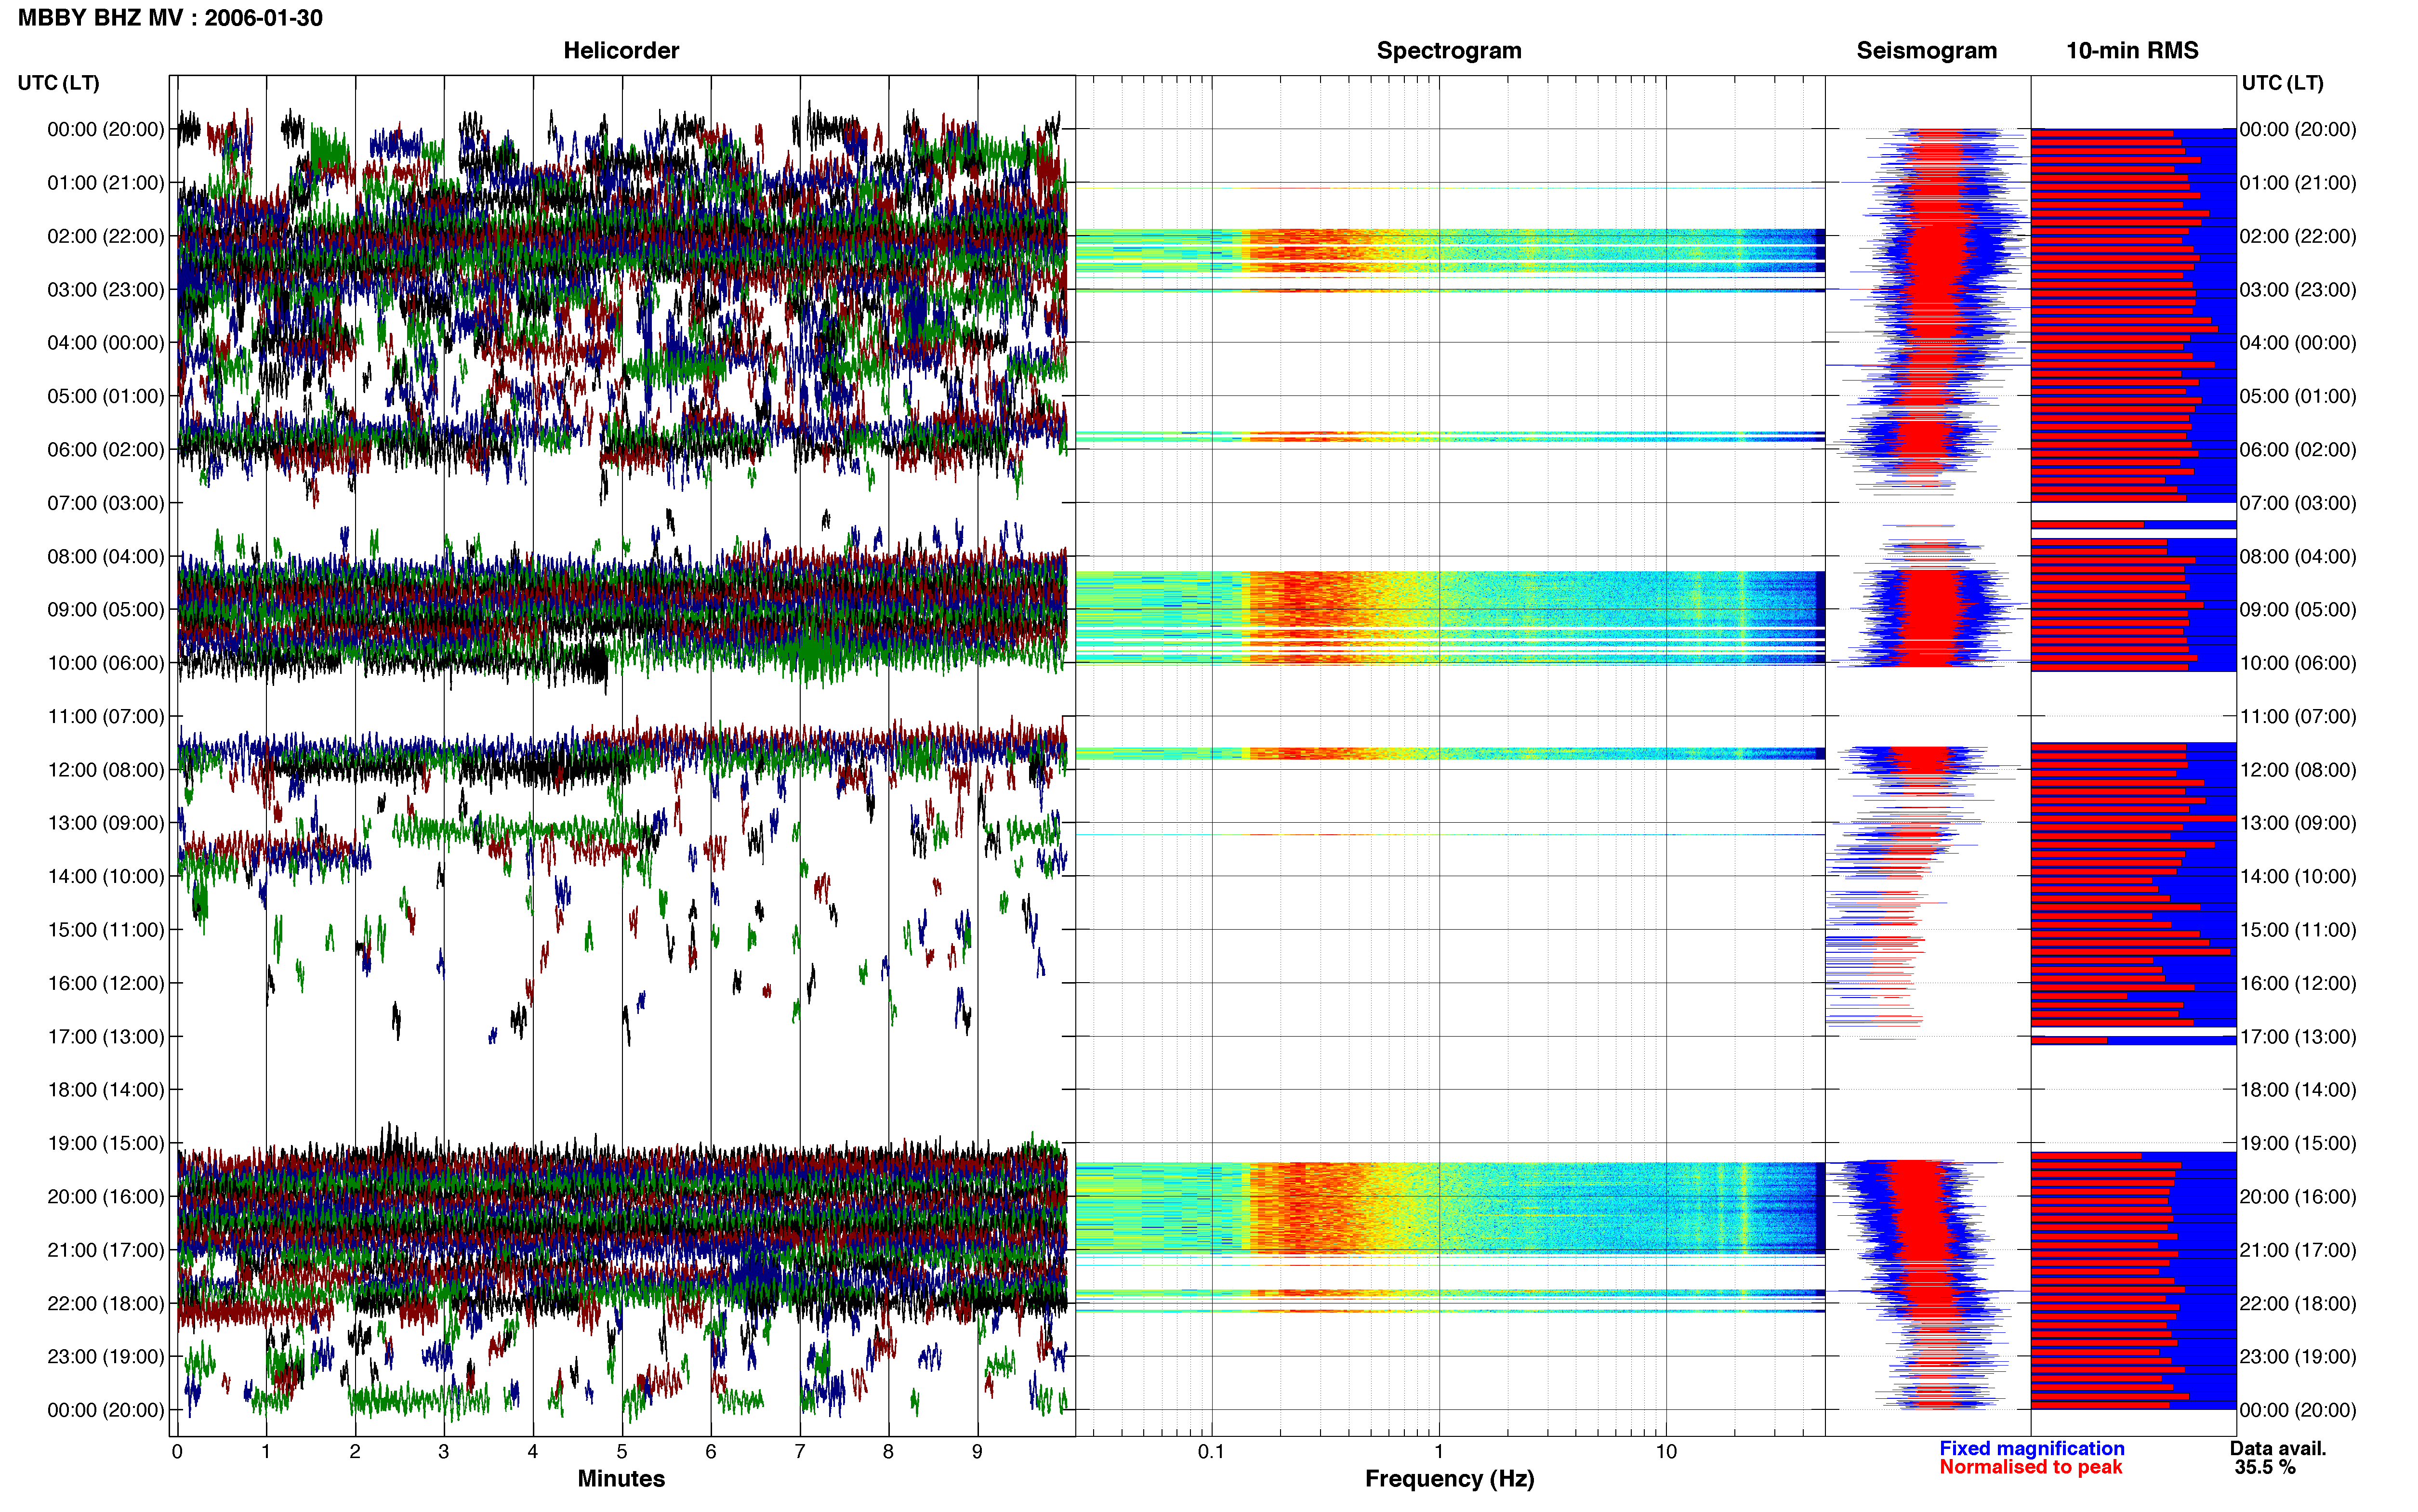Click the Frequency (Hz) axis label
2418x1512 pixels.
[x=1449, y=1479]
